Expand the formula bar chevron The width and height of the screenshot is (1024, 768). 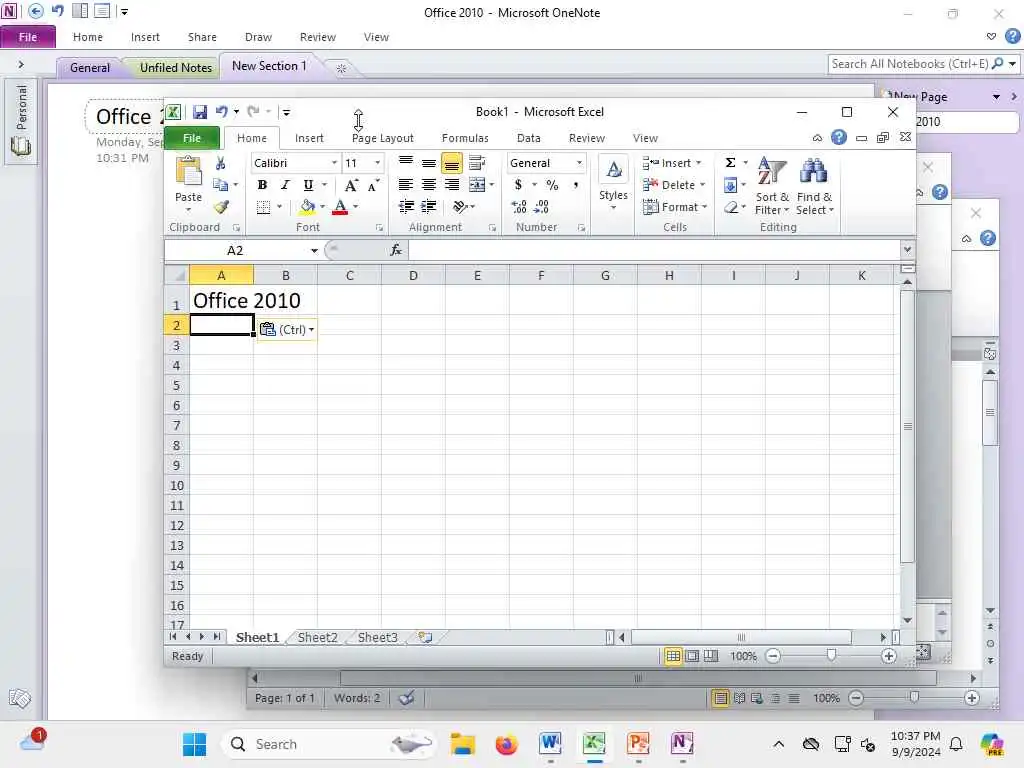click(x=907, y=249)
